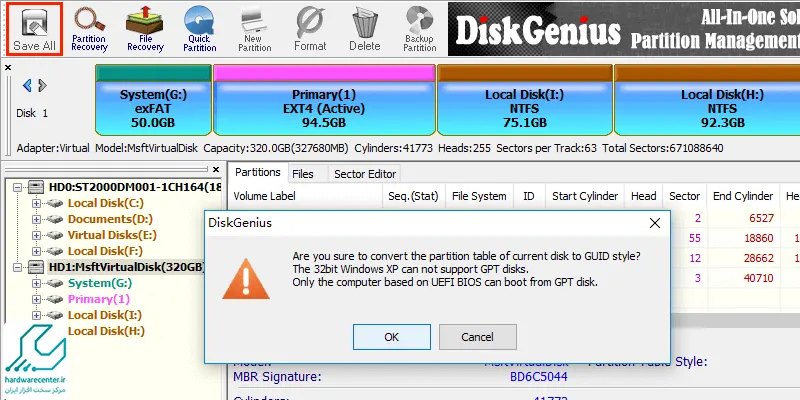800x400 pixels.
Task: Select System(G:) exFAT partition block
Action: tap(153, 99)
